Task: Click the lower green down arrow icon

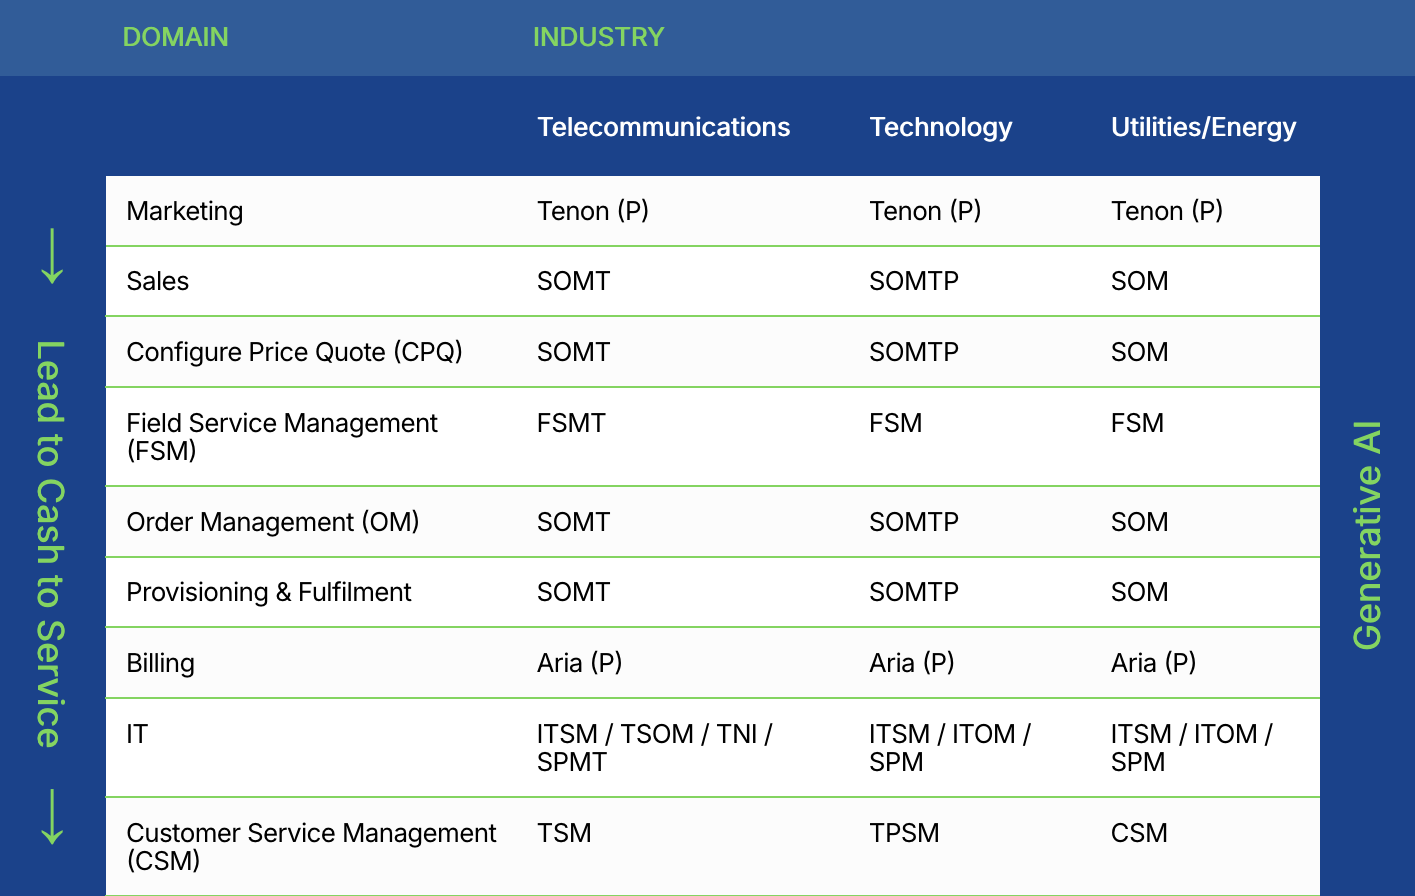Action: 52,816
